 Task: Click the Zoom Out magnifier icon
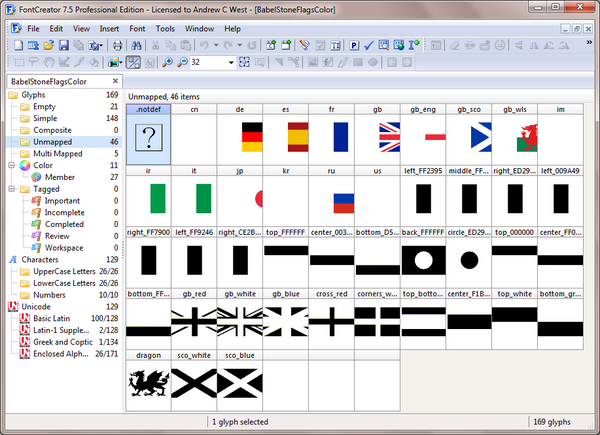(182, 62)
